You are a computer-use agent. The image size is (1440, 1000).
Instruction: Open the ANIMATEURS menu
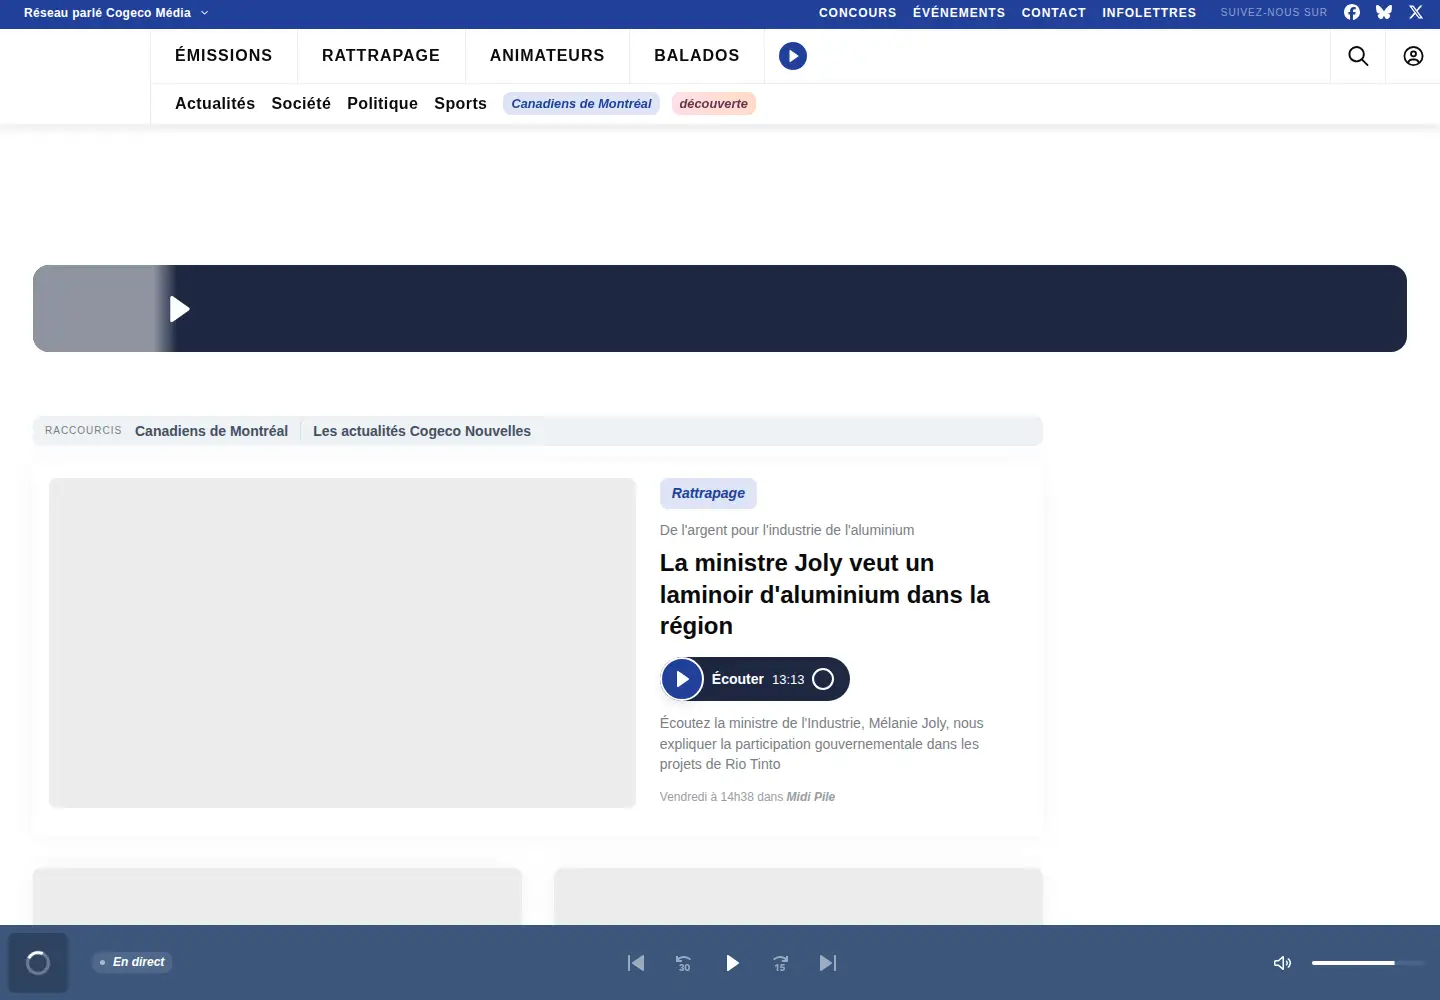pos(547,56)
